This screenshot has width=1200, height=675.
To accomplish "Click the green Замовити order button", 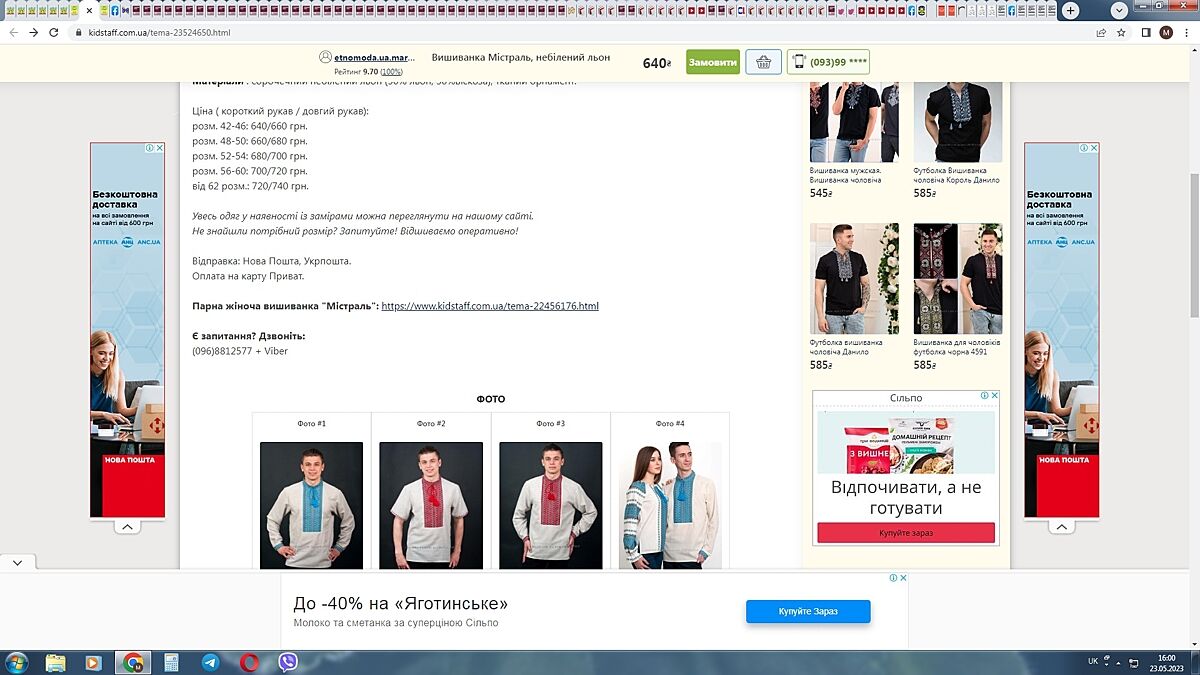I will coord(712,62).
